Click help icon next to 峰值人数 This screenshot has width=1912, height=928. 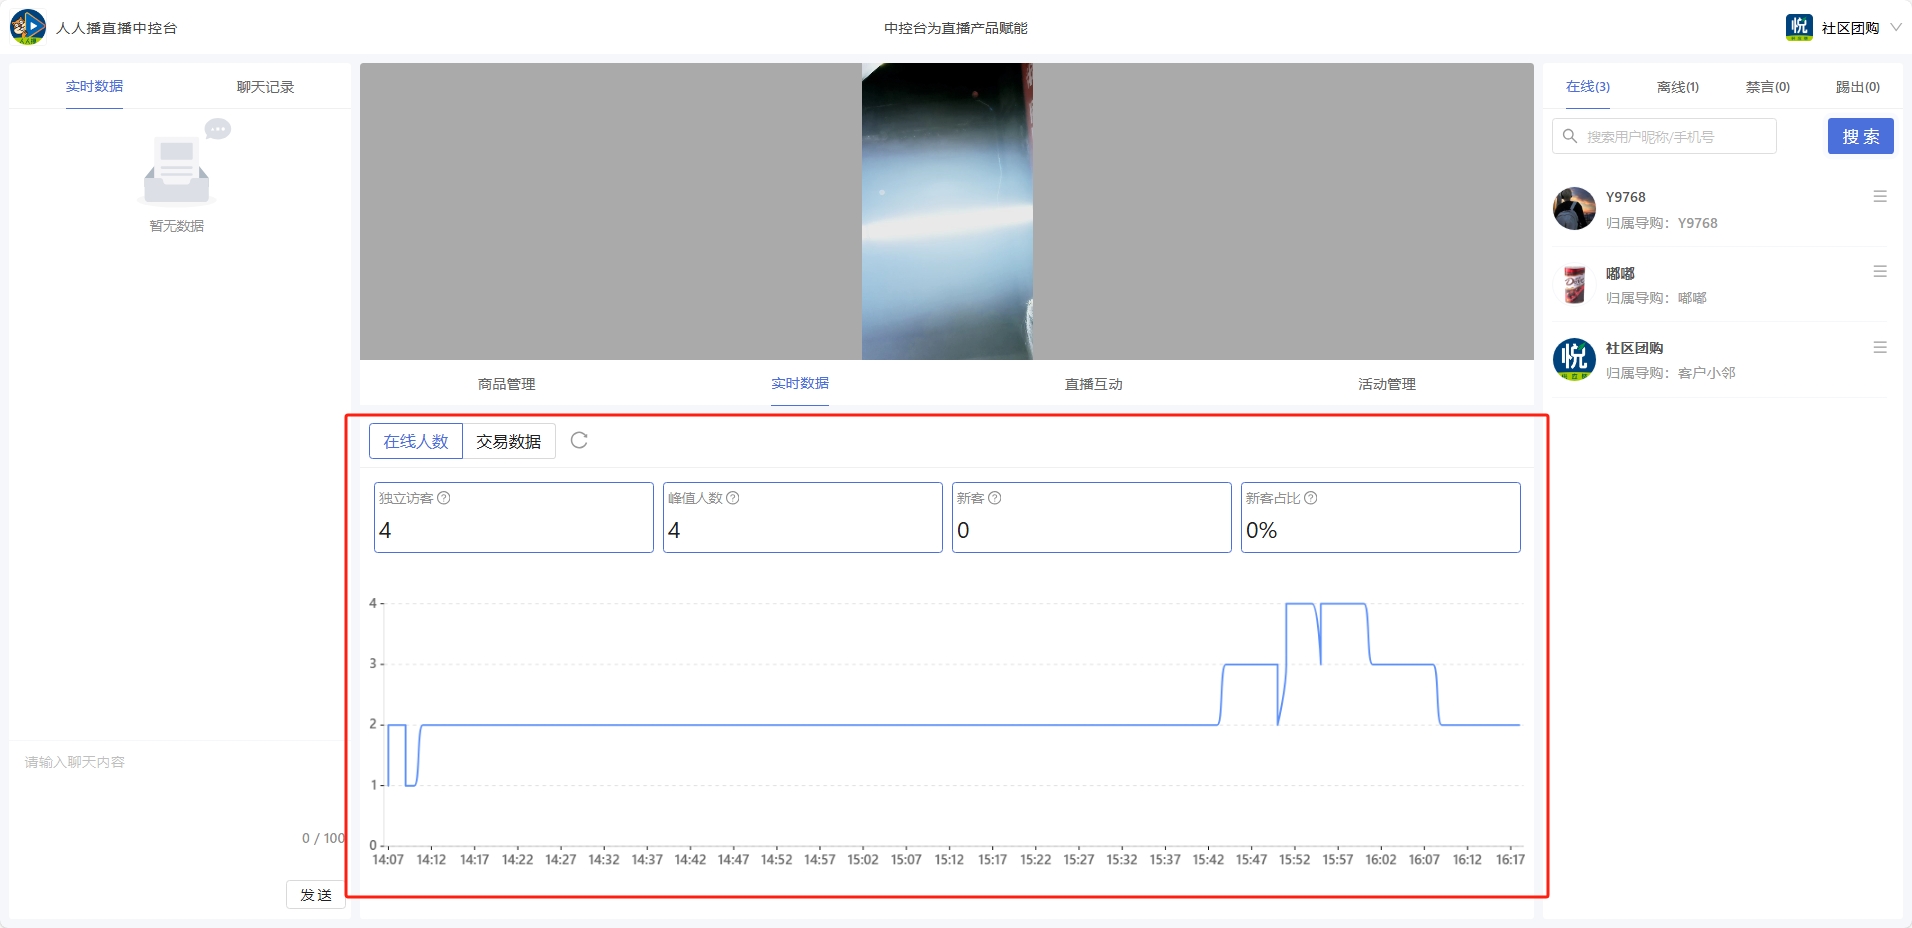pyautogui.click(x=733, y=498)
